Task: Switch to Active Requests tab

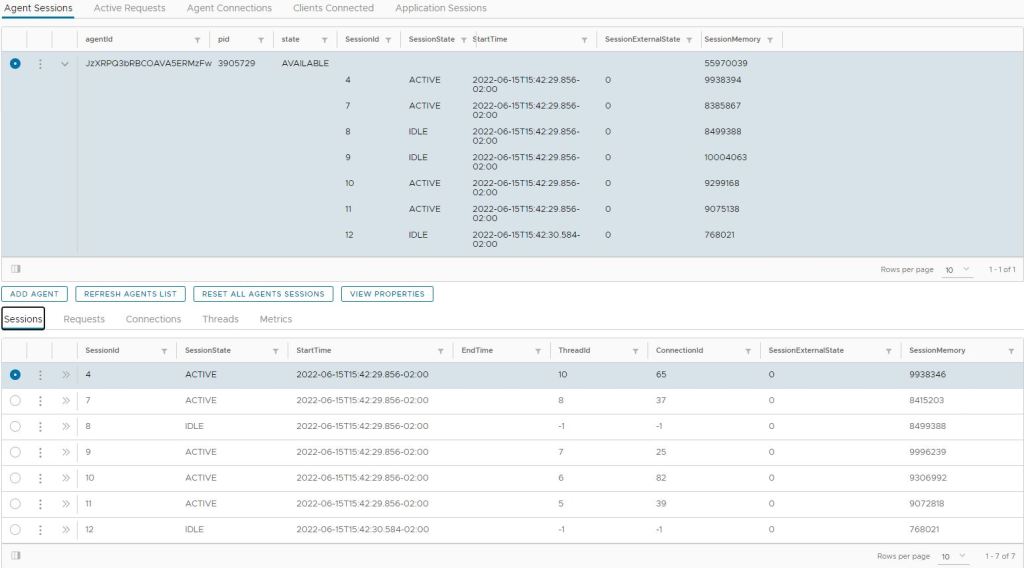Action: tap(129, 8)
